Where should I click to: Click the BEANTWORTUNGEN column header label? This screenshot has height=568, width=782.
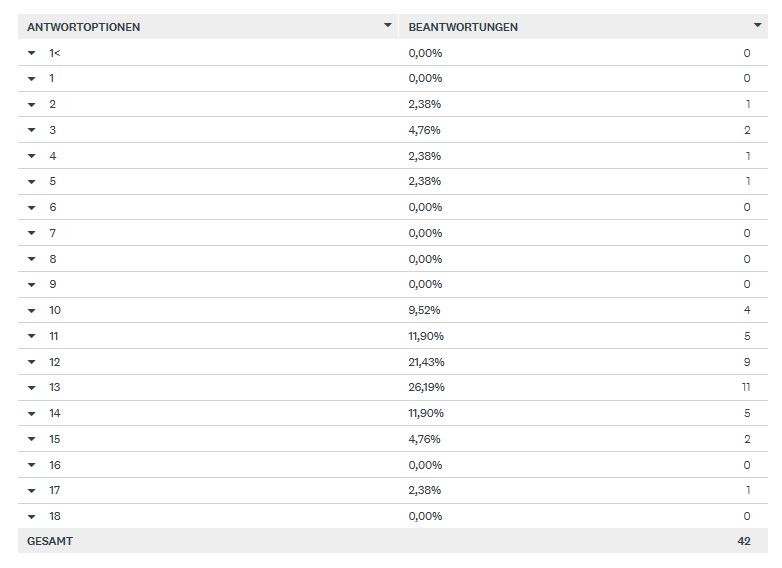pos(463,27)
